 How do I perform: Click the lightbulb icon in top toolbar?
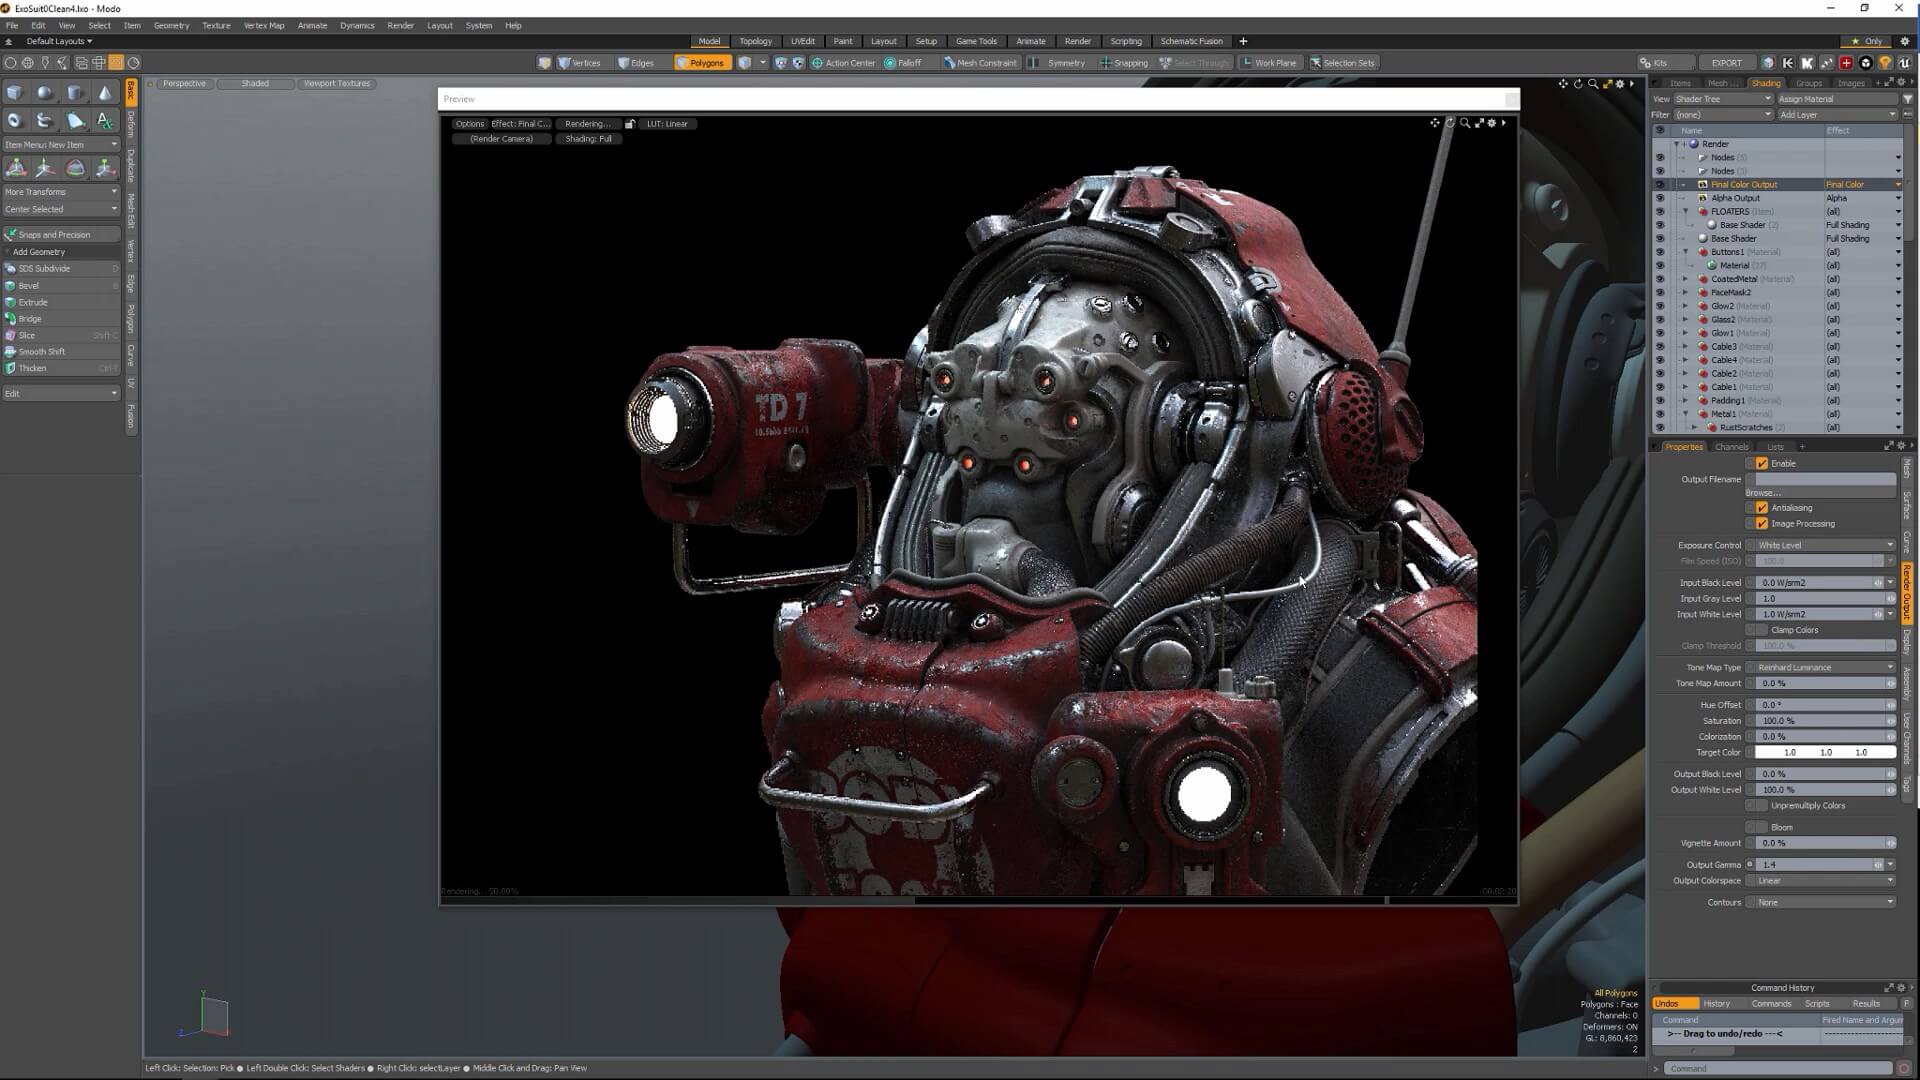pyautogui.click(x=1885, y=63)
